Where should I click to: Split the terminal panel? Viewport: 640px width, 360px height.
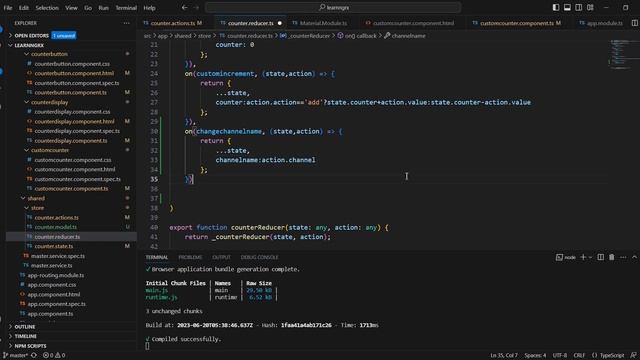pyautogui.click(x=600, y=257)
